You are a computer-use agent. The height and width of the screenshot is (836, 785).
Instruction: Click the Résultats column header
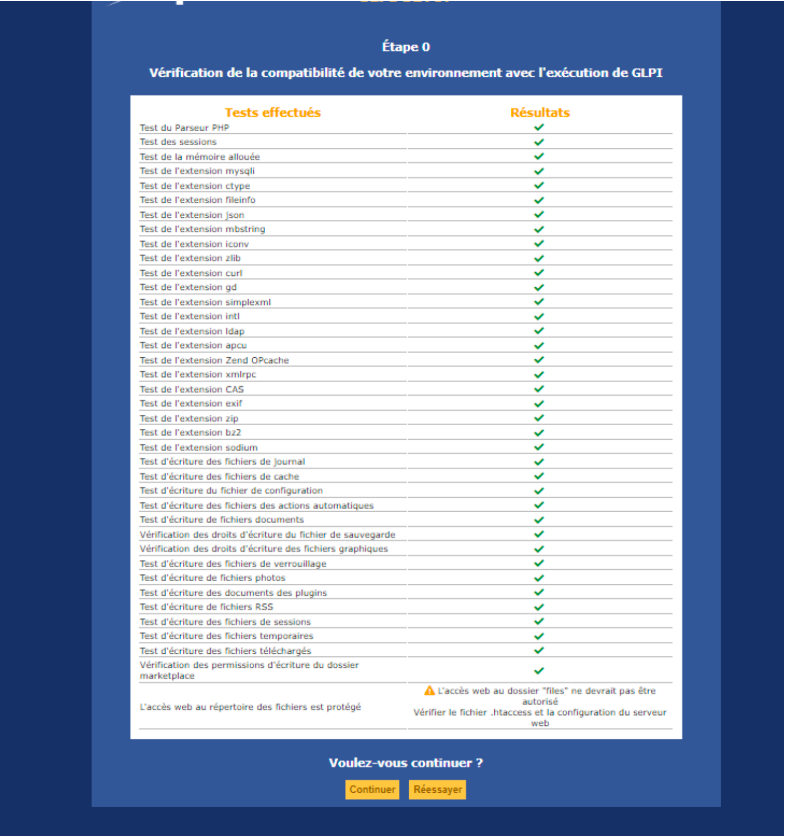point(539,113)
